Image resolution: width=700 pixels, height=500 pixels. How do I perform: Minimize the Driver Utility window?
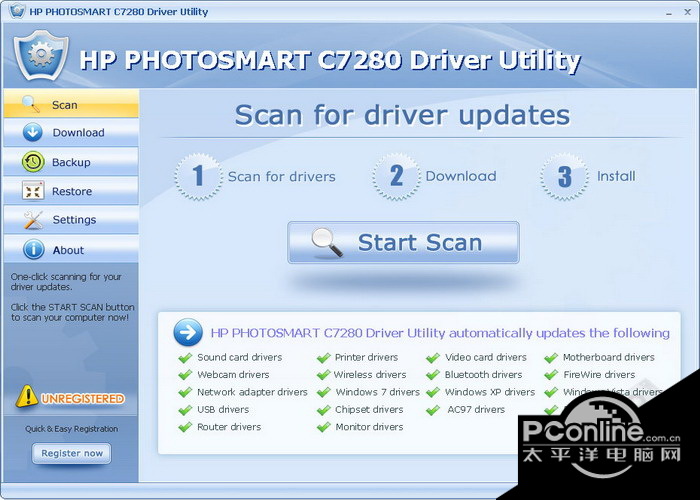(x=669, y=13)
